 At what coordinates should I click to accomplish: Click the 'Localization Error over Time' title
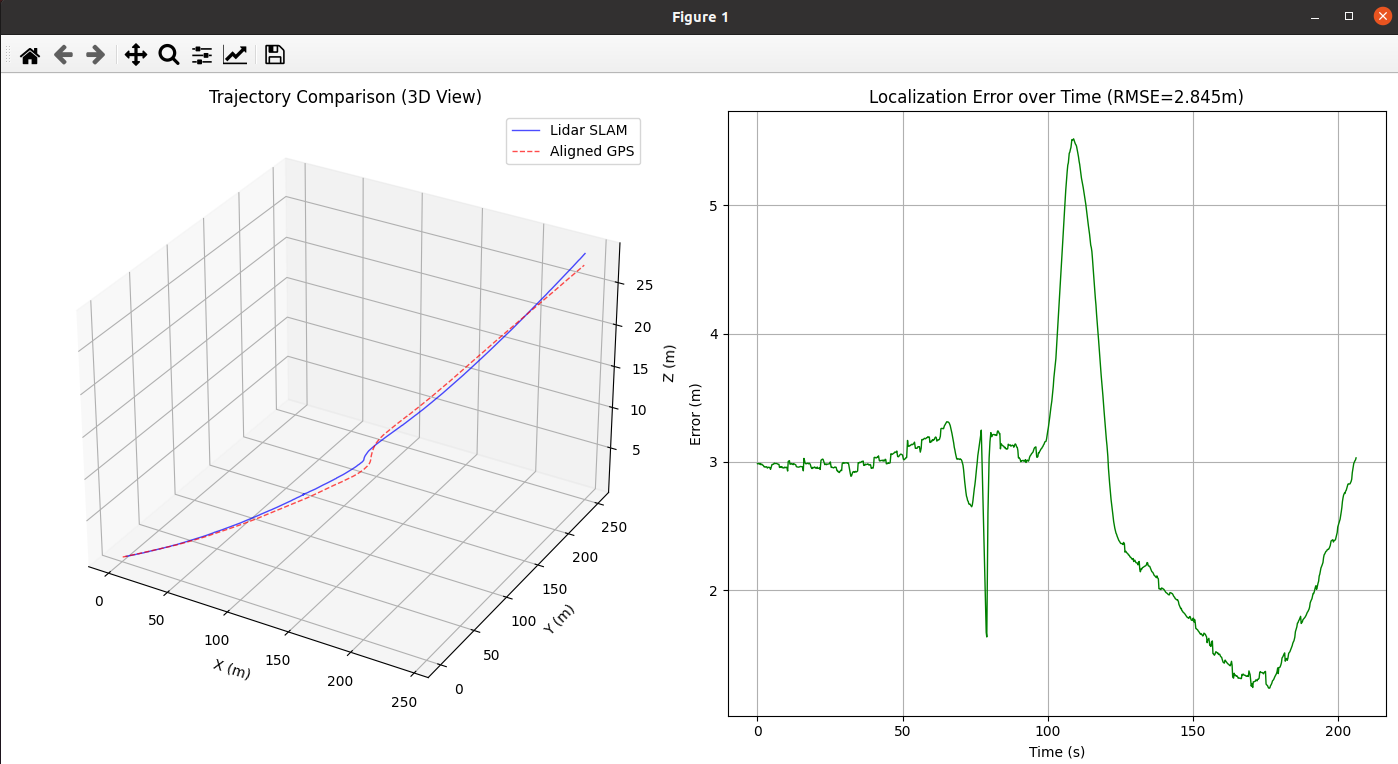click(1056, 97)
